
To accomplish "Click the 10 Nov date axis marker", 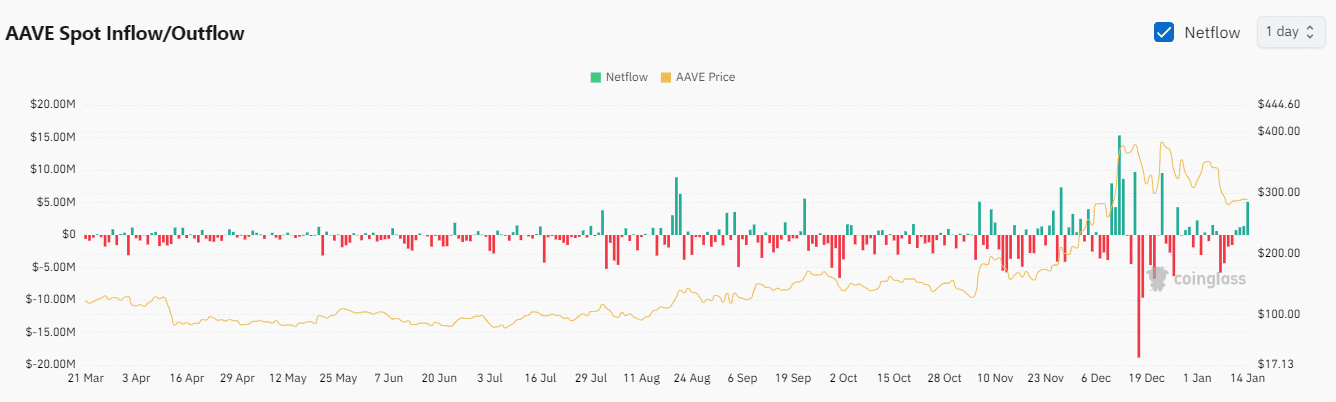I will click(995, 379).
